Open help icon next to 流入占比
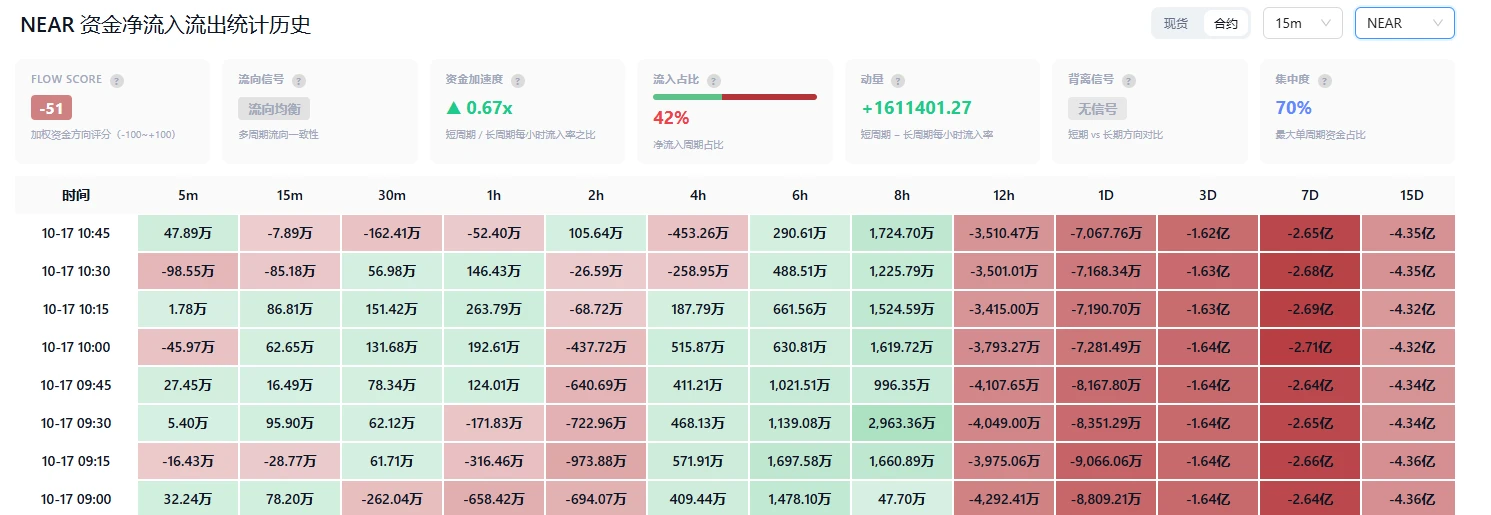This screenshot has height=515, width=1491. click(x=713, y=80)
